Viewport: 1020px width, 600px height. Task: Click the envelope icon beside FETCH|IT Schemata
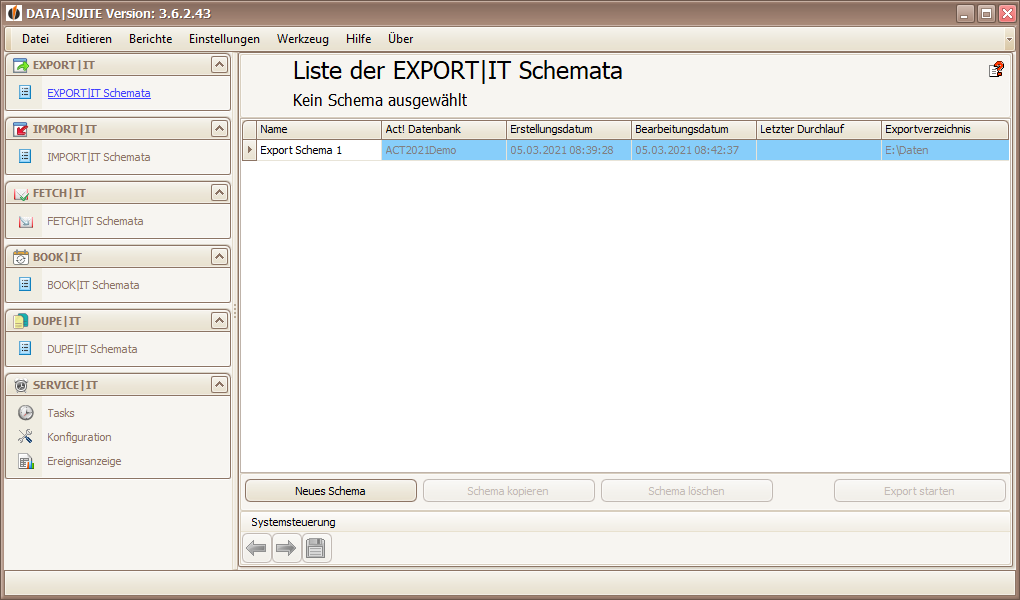[25, 221]
